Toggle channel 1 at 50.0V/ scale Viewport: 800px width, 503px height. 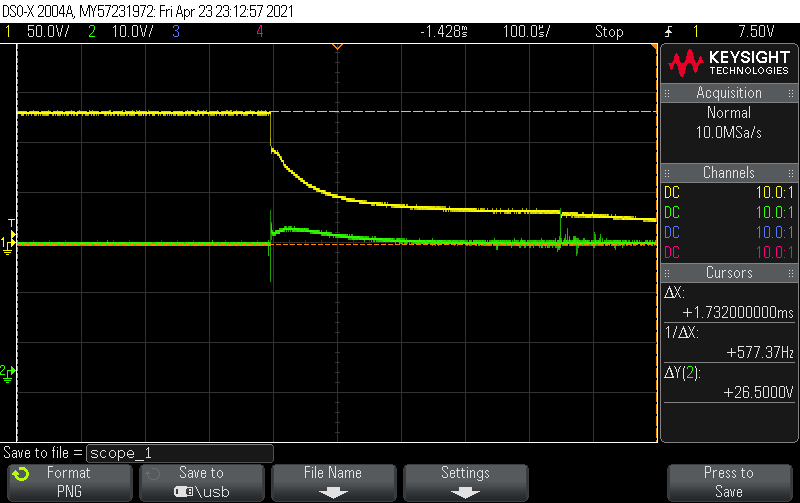[x=38, y=32]
